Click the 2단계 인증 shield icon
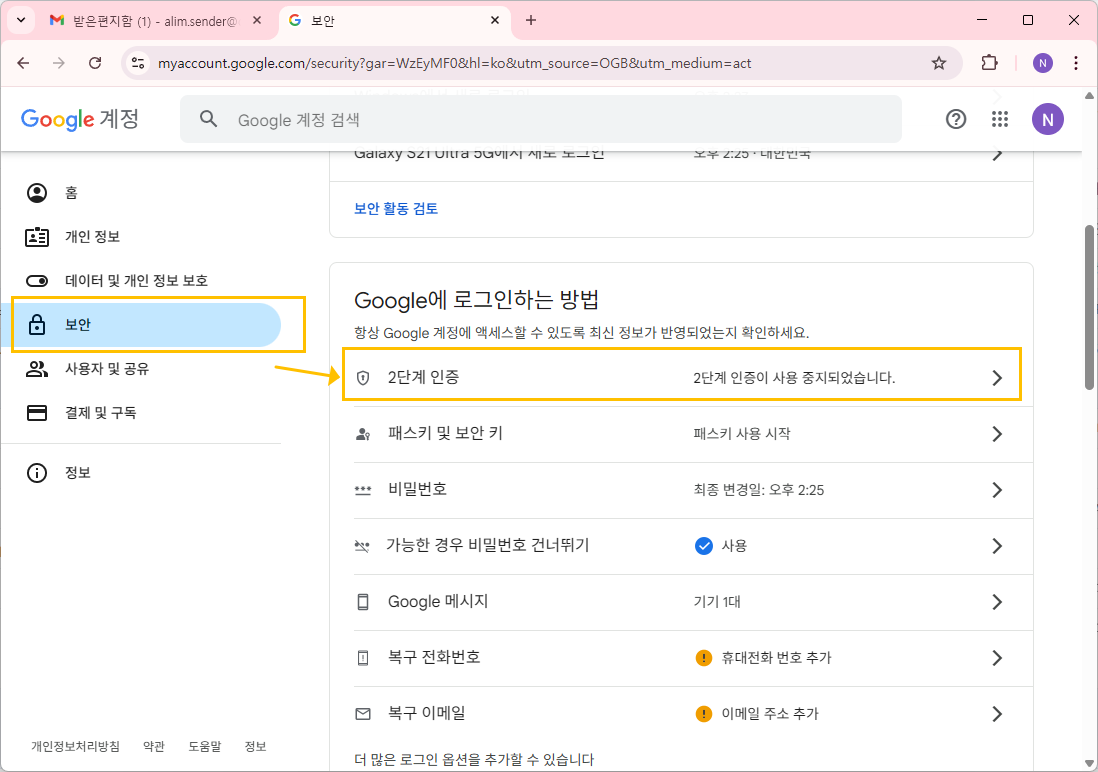This screenshot has width=1098, height=772. (x=363, y=378)
